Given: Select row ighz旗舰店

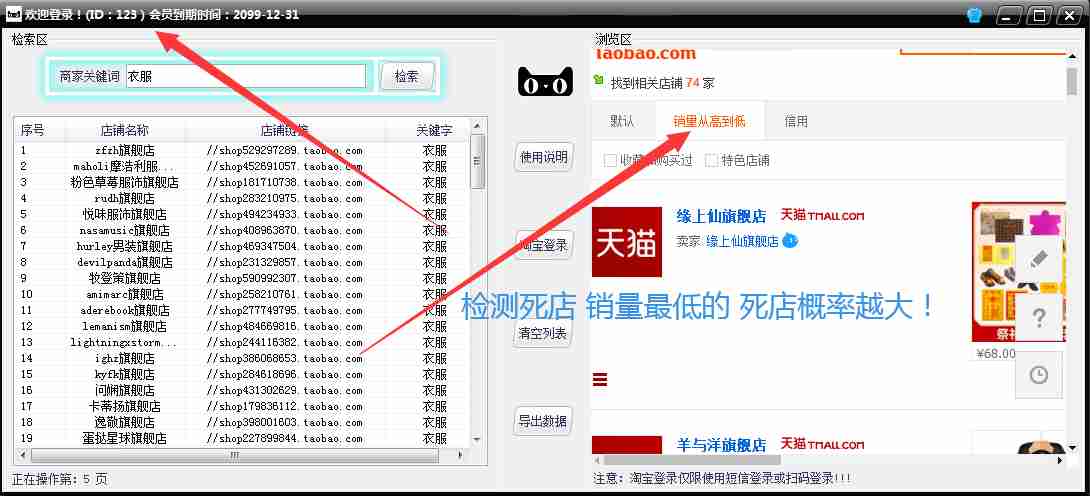Looking at the screenshot, I should [x=242, y=358].
